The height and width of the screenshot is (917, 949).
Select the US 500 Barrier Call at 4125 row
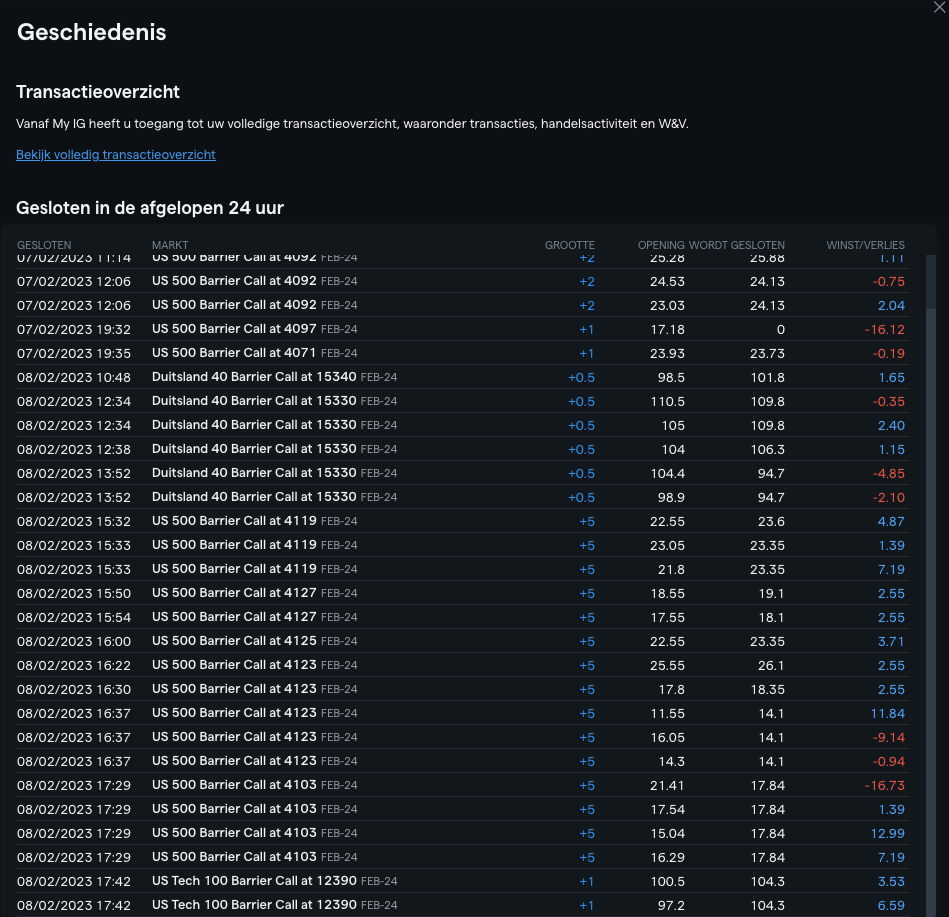234,641
